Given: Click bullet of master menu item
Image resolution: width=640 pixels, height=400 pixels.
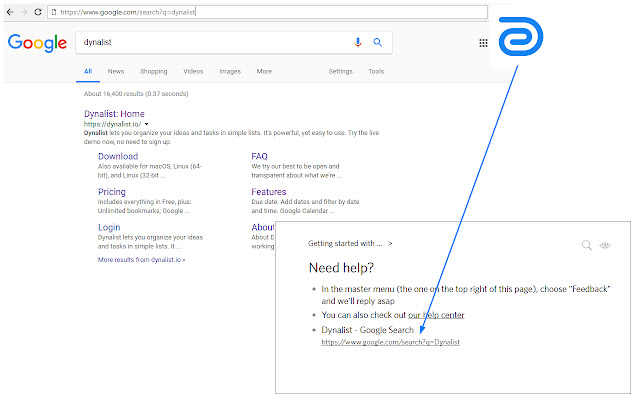Looking at the screenshot, I should point(314,289).
